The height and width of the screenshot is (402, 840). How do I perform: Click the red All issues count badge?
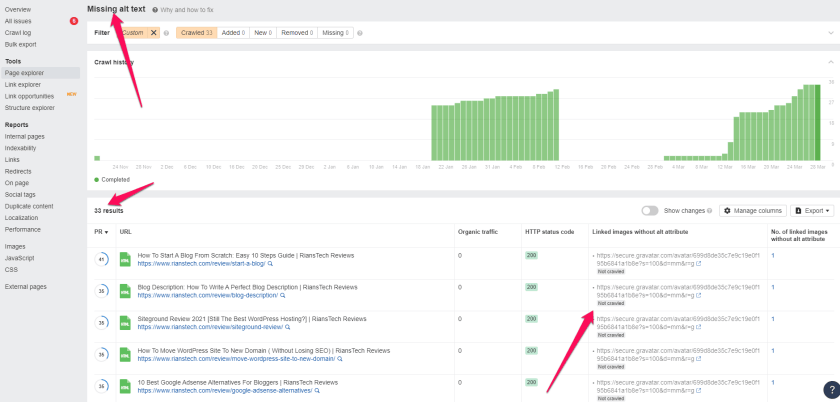pos(74,21)
